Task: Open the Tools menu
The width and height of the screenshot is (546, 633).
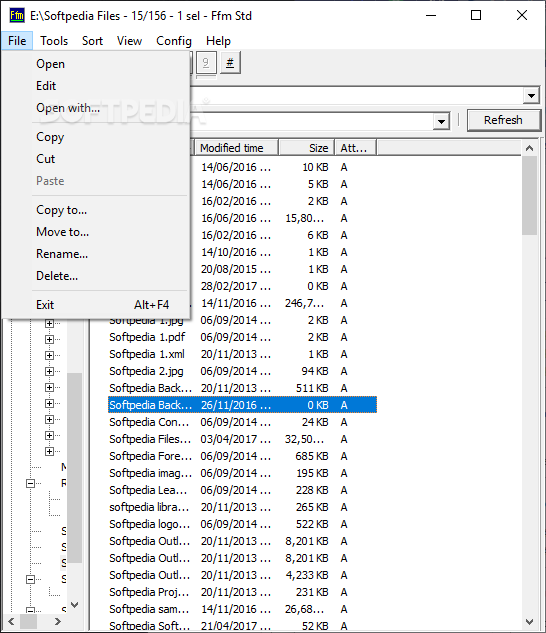Action: click(54, 41)
